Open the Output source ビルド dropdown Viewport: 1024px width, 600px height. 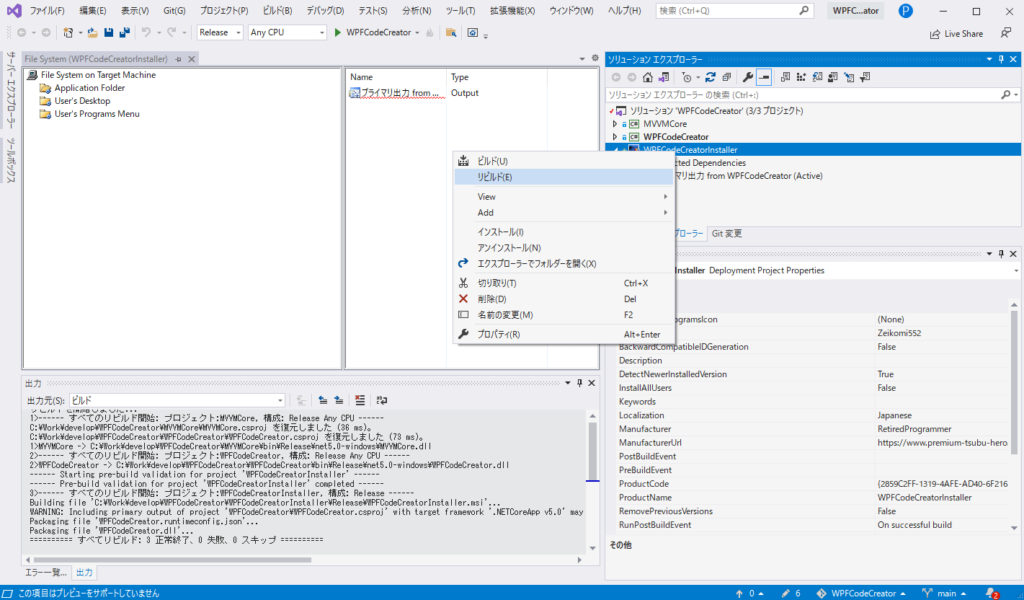click(x=178, y=400)
